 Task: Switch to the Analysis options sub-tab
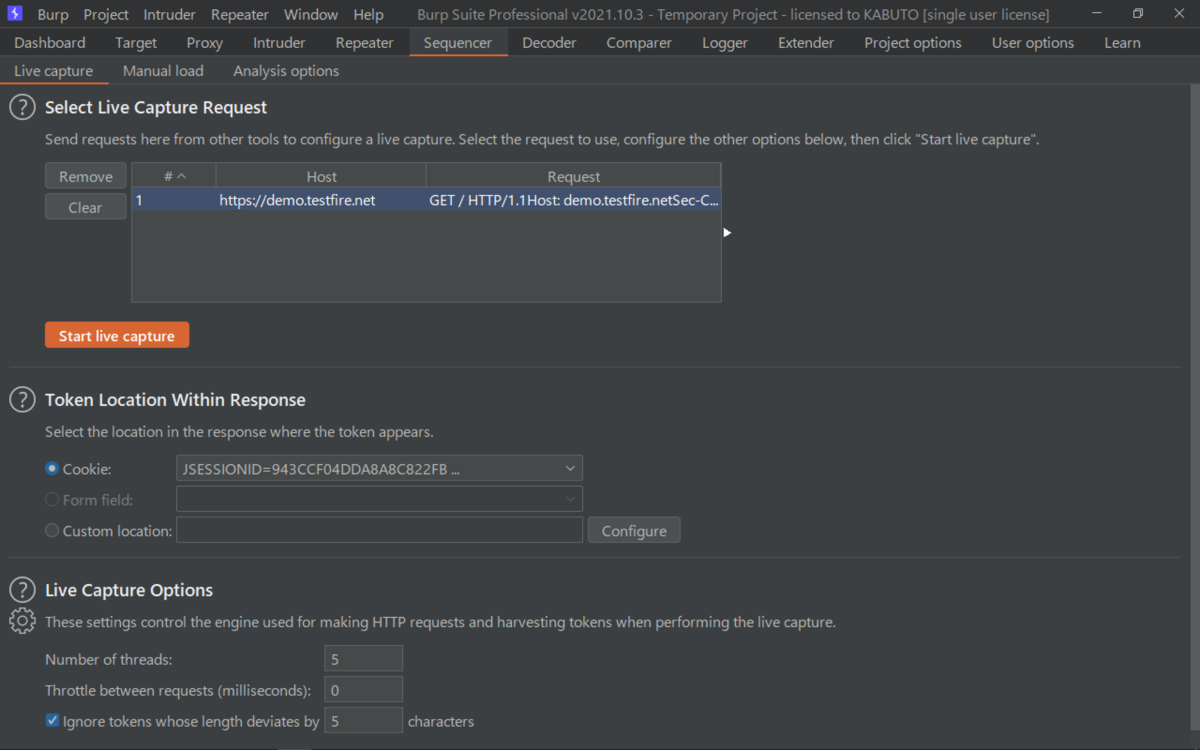[286, 71]
